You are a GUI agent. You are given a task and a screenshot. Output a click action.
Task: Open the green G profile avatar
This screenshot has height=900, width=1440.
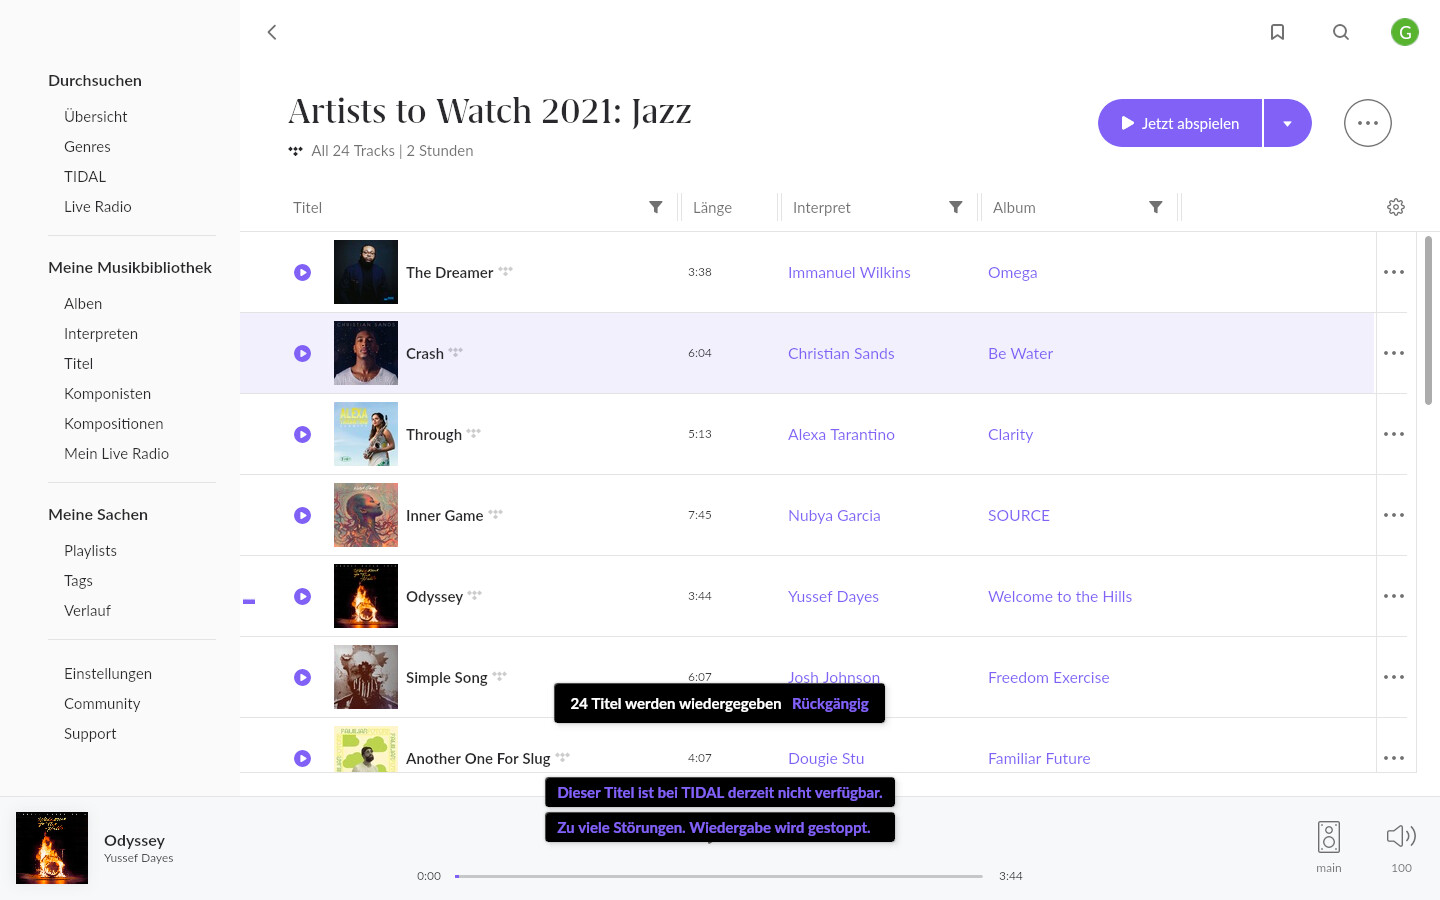tap(1405, 32)
